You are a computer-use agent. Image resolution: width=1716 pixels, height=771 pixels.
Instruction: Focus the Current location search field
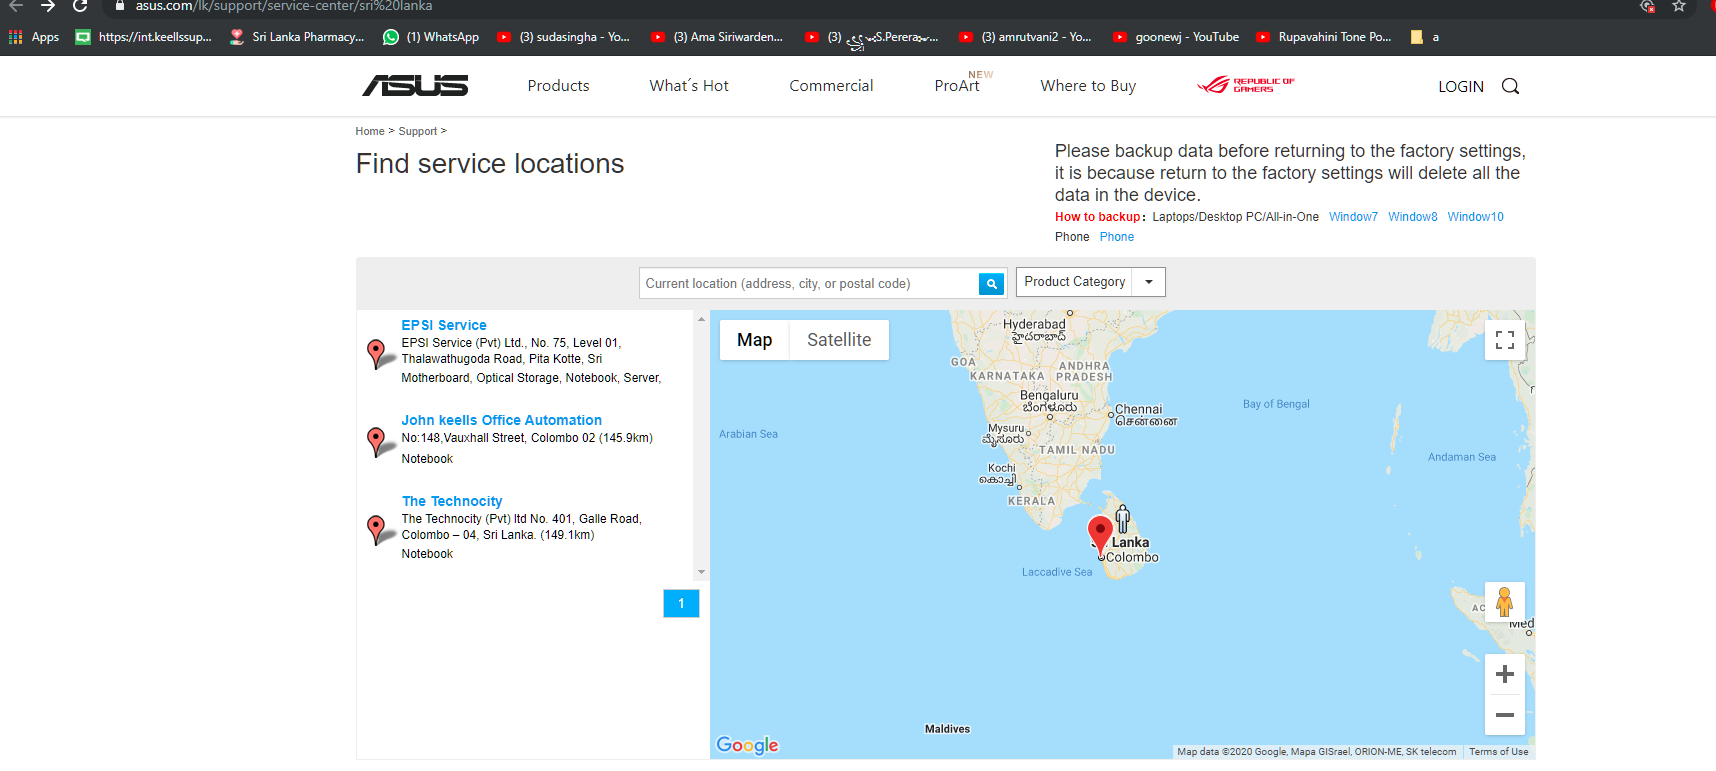[x=809, y=284]
